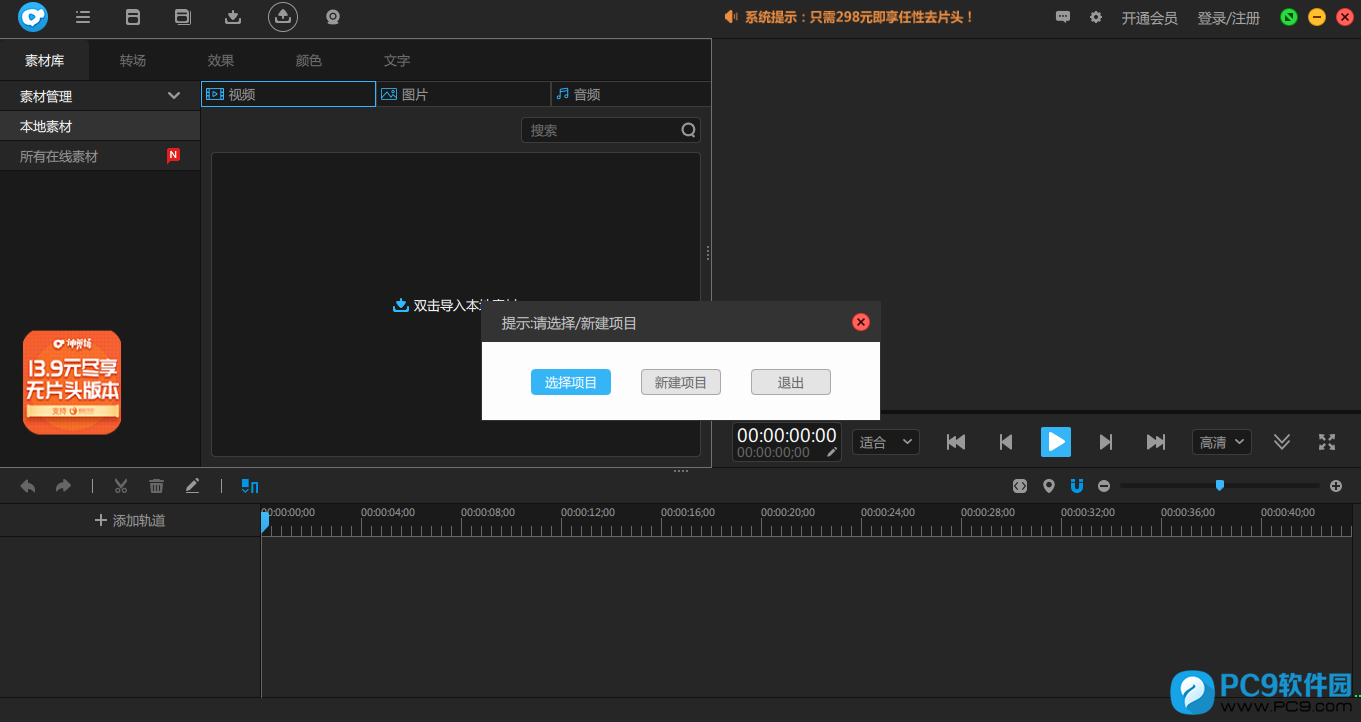Open the 高清 quality dropdown
Viewport: 1361px width, 722px height.
click(1222, 442)
